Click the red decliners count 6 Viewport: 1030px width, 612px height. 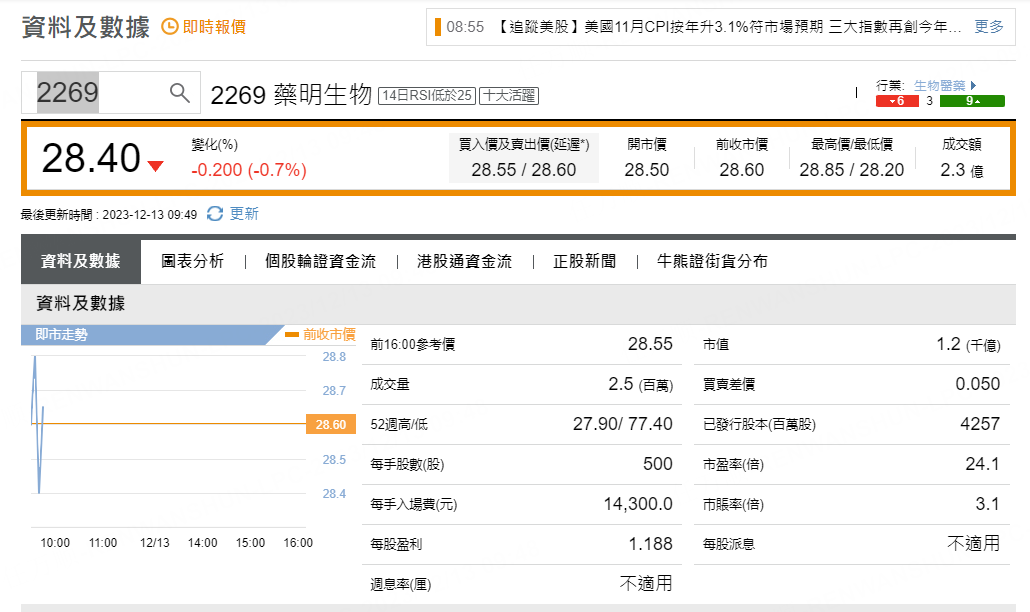tap(897, 101)
